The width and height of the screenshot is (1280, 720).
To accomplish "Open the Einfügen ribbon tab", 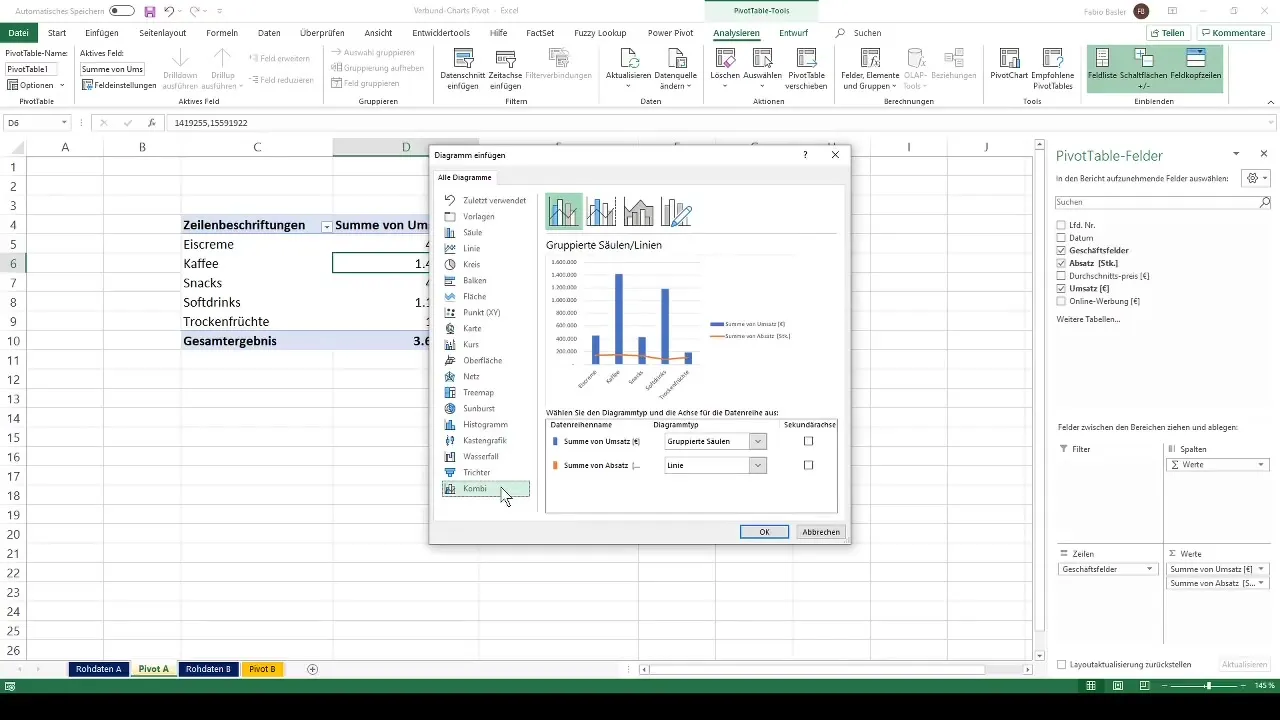I will point(102,33).
